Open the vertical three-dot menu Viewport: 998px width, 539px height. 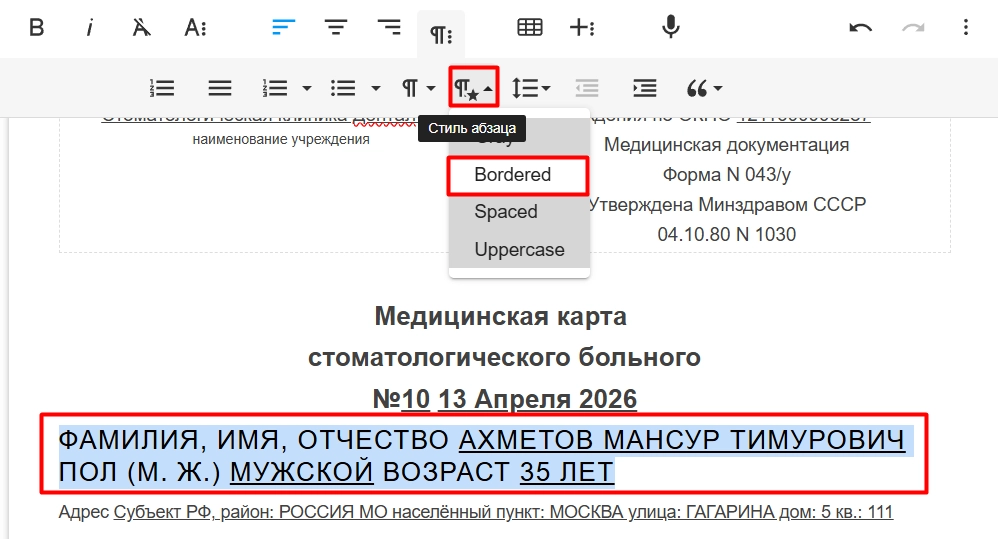coord(965,28)
